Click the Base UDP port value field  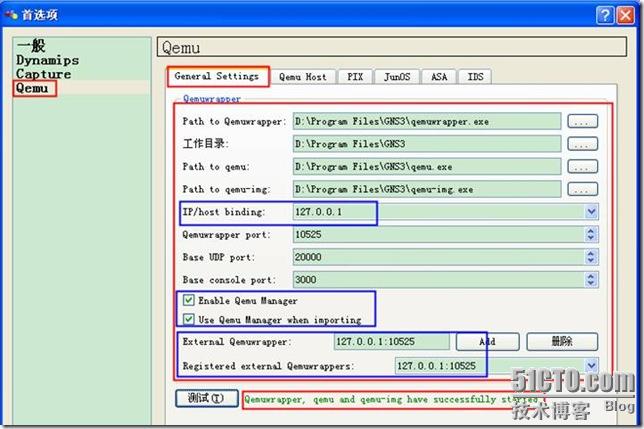coord(438,257)
